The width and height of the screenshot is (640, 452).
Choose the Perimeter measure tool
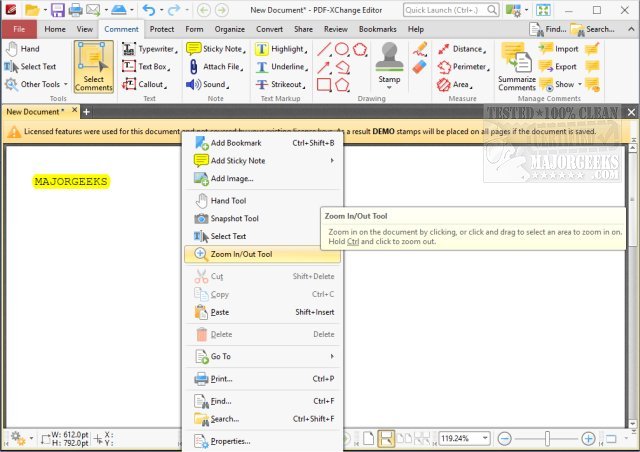(x=462, y=67)
